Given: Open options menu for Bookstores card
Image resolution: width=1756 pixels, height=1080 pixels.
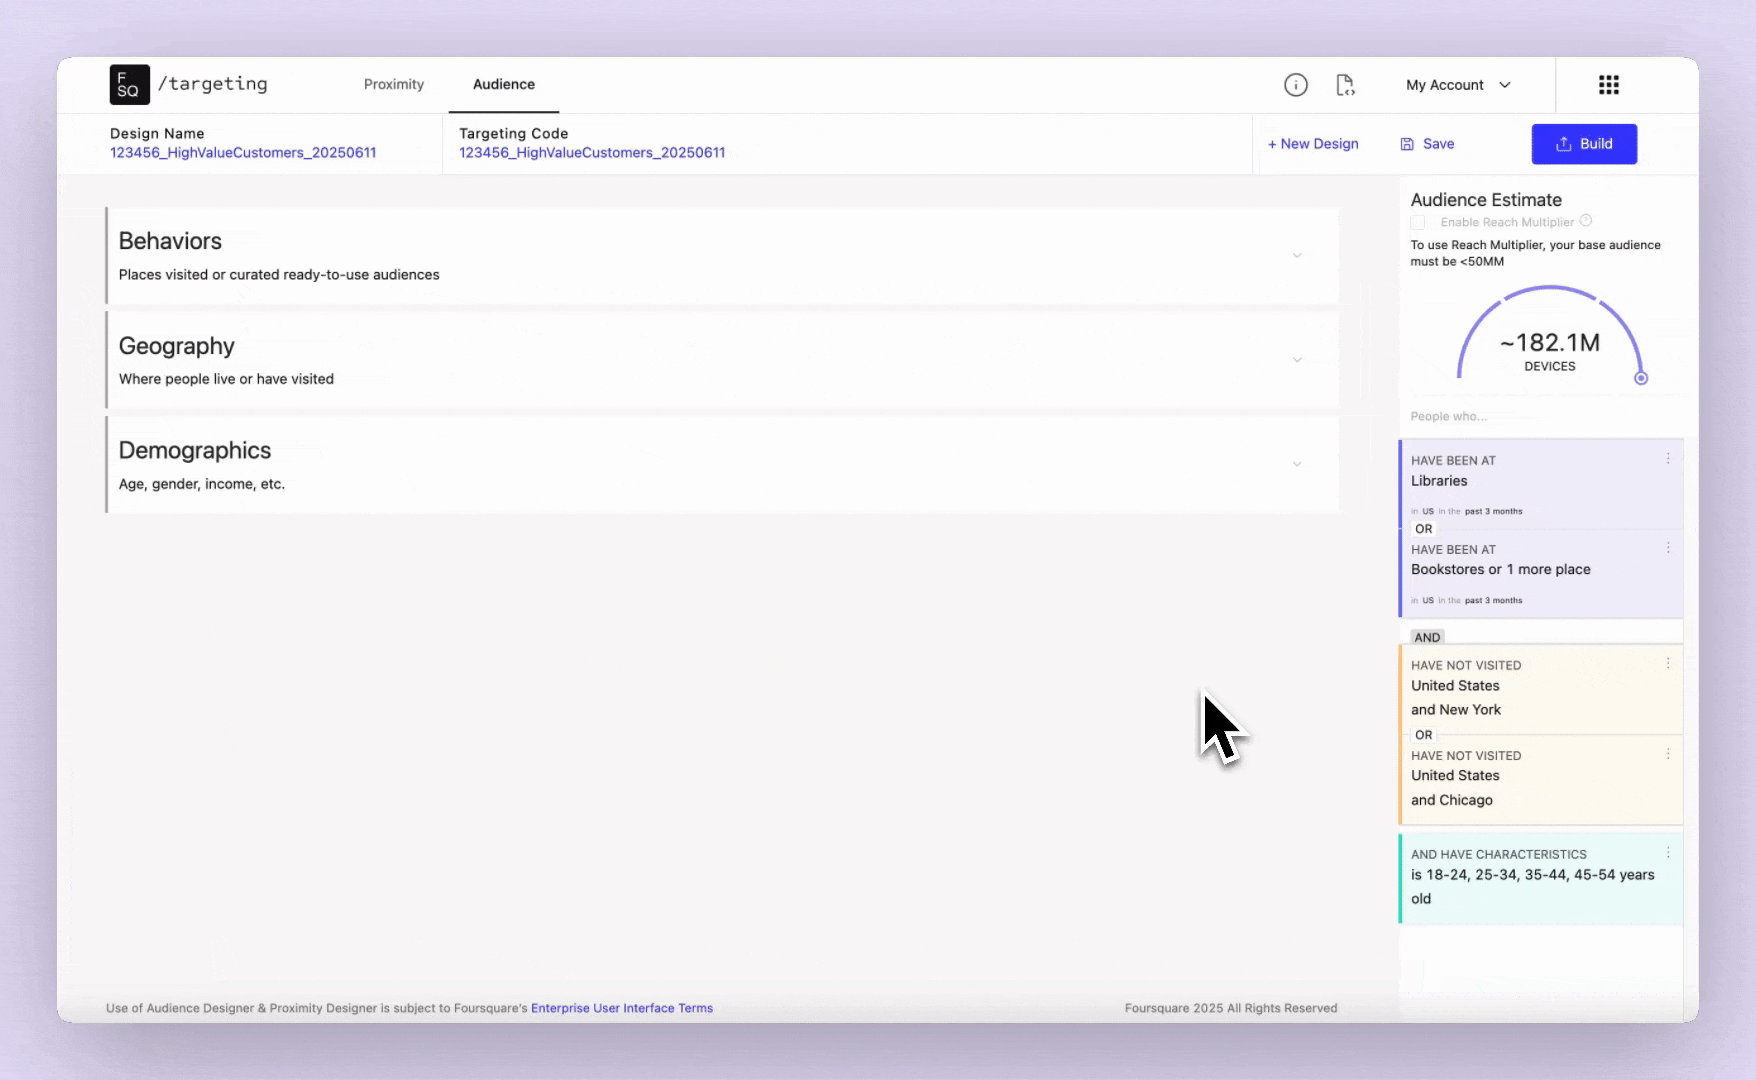Looking at the screenshot, I should pos(1668,548).
